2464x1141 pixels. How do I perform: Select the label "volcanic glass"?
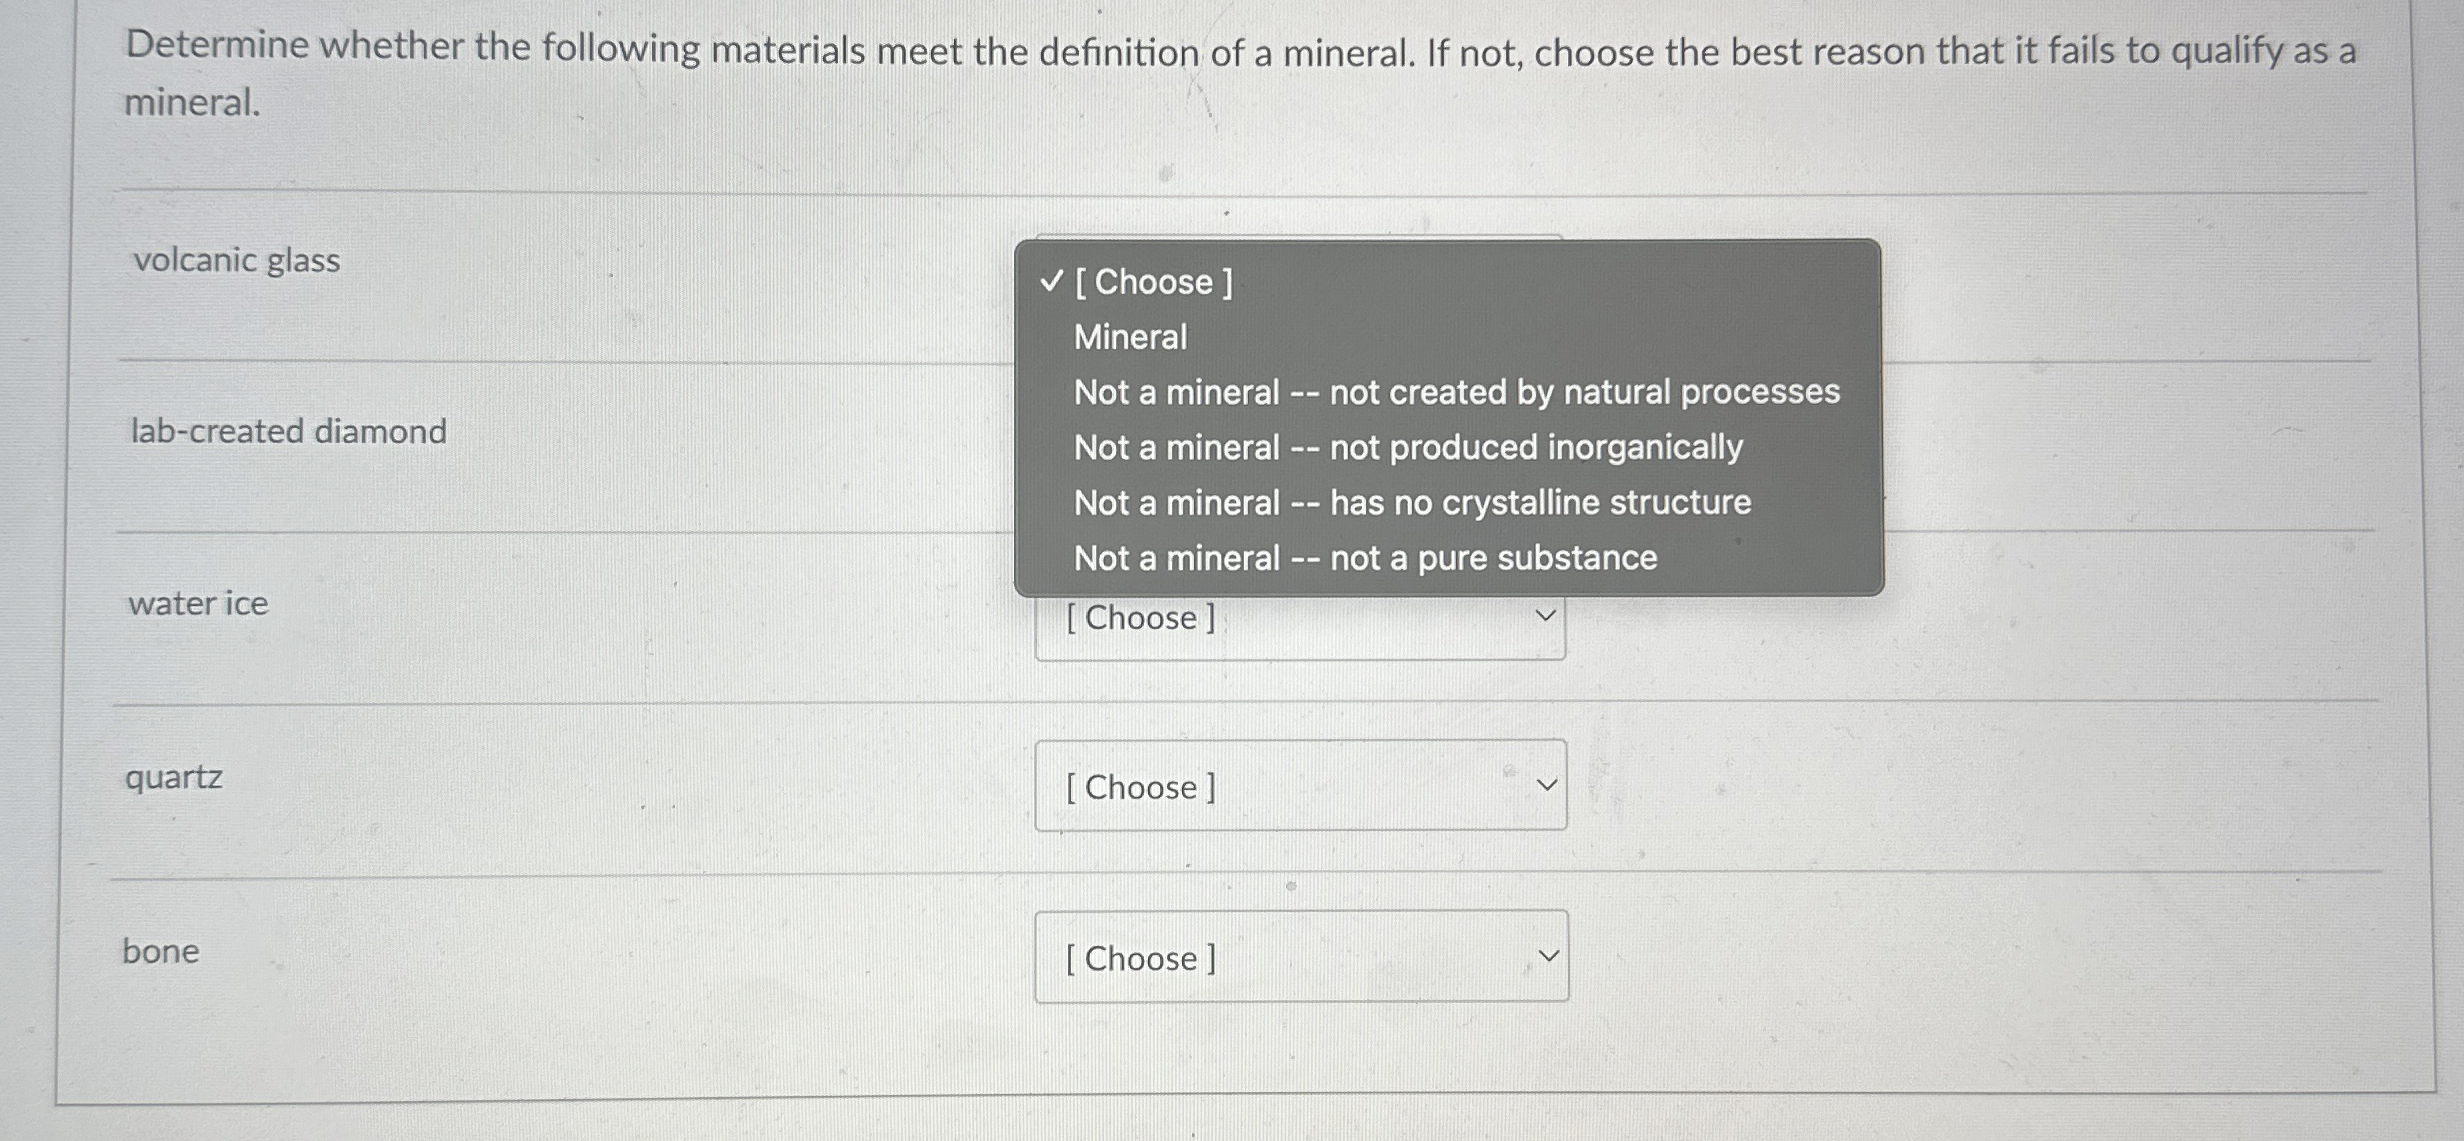(x=234, y=261)
